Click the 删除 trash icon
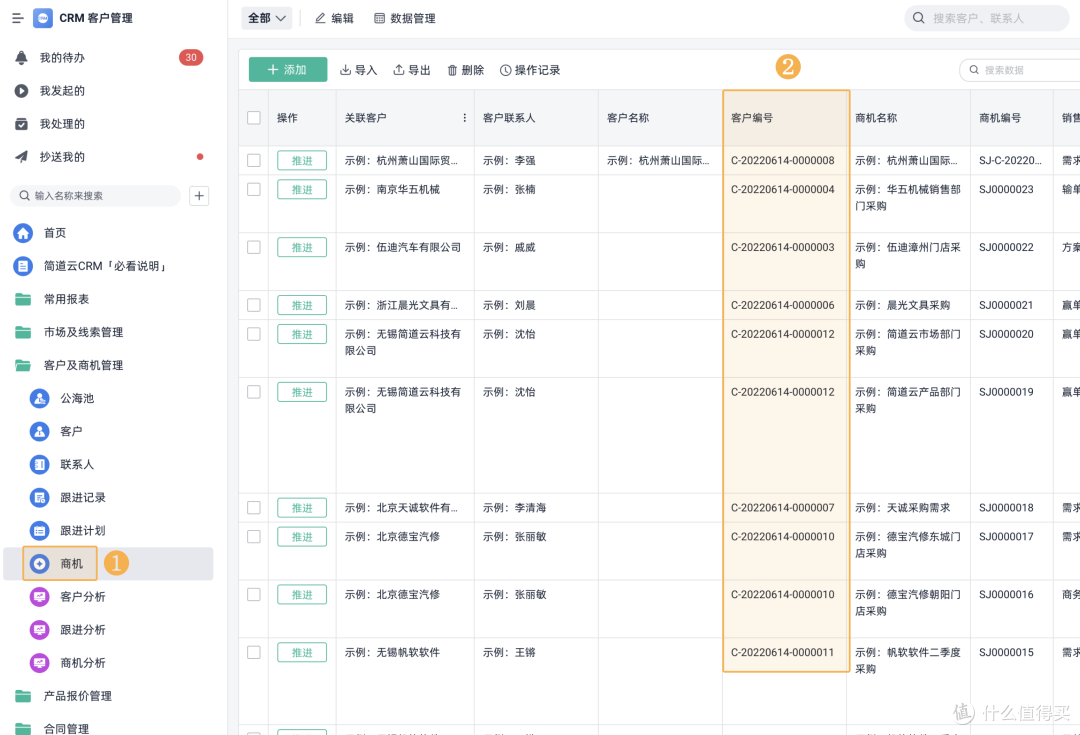This screenshot has width=1080, height=735. pyautogui.click(x=452, y=70)
